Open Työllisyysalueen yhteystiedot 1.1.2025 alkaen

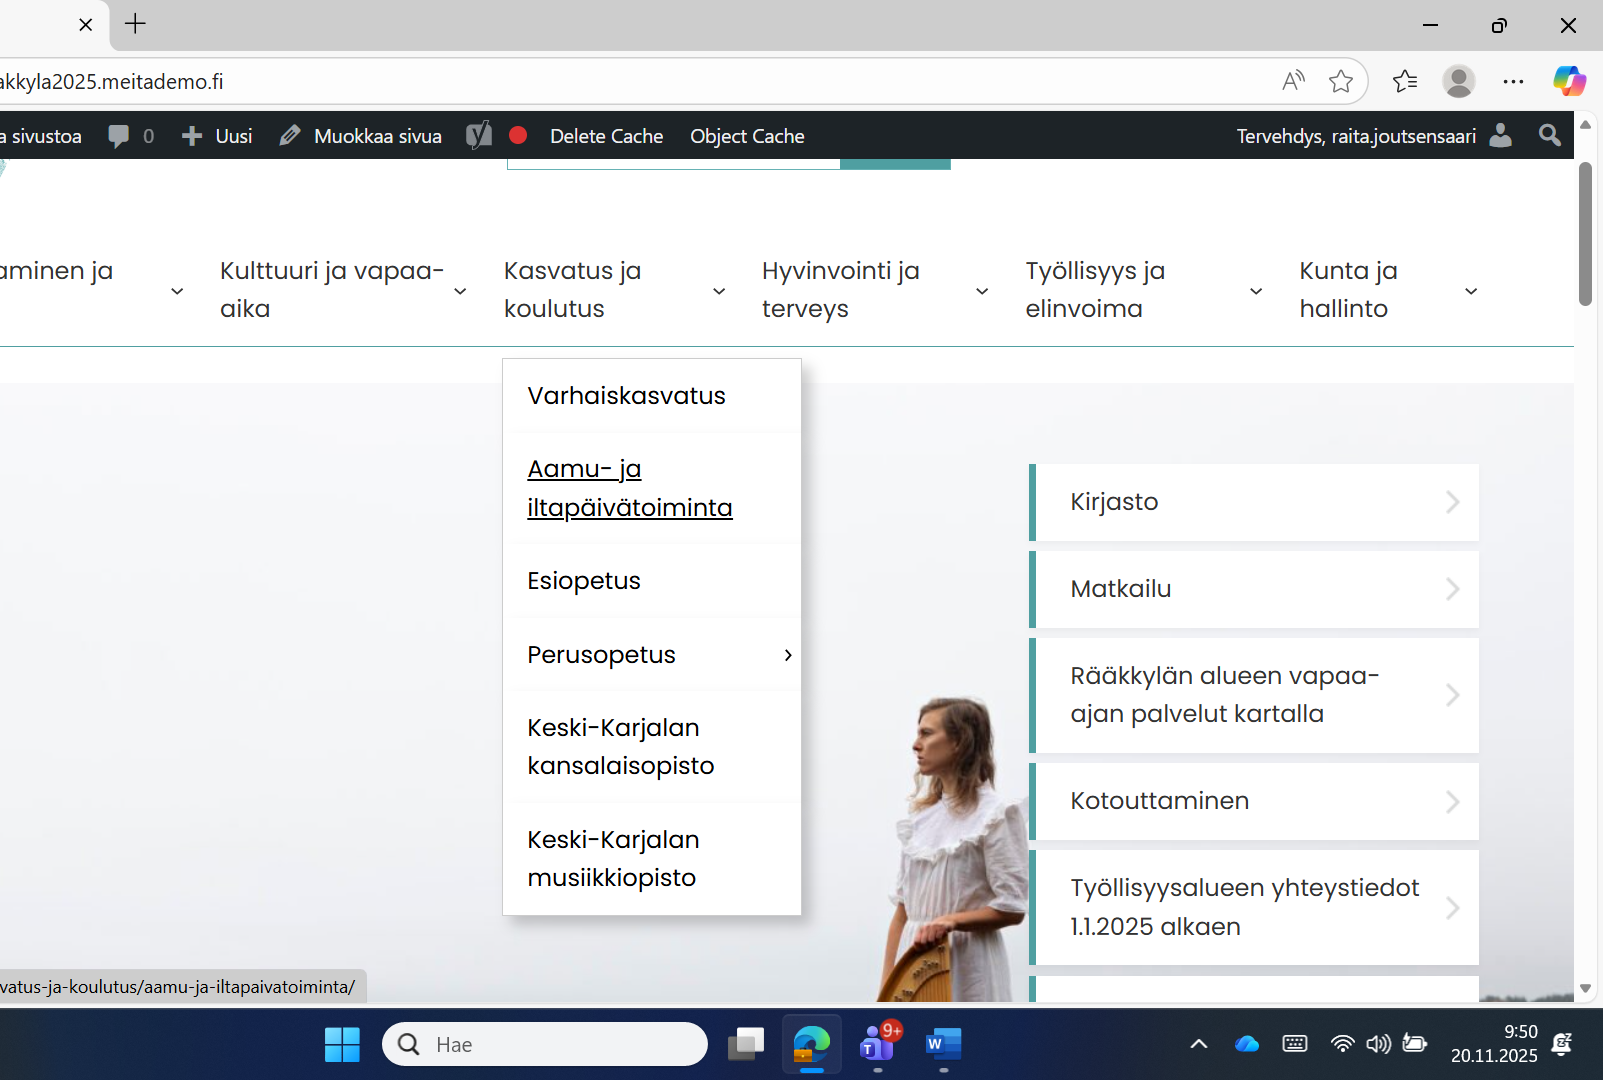click(x=1245, y=906)
